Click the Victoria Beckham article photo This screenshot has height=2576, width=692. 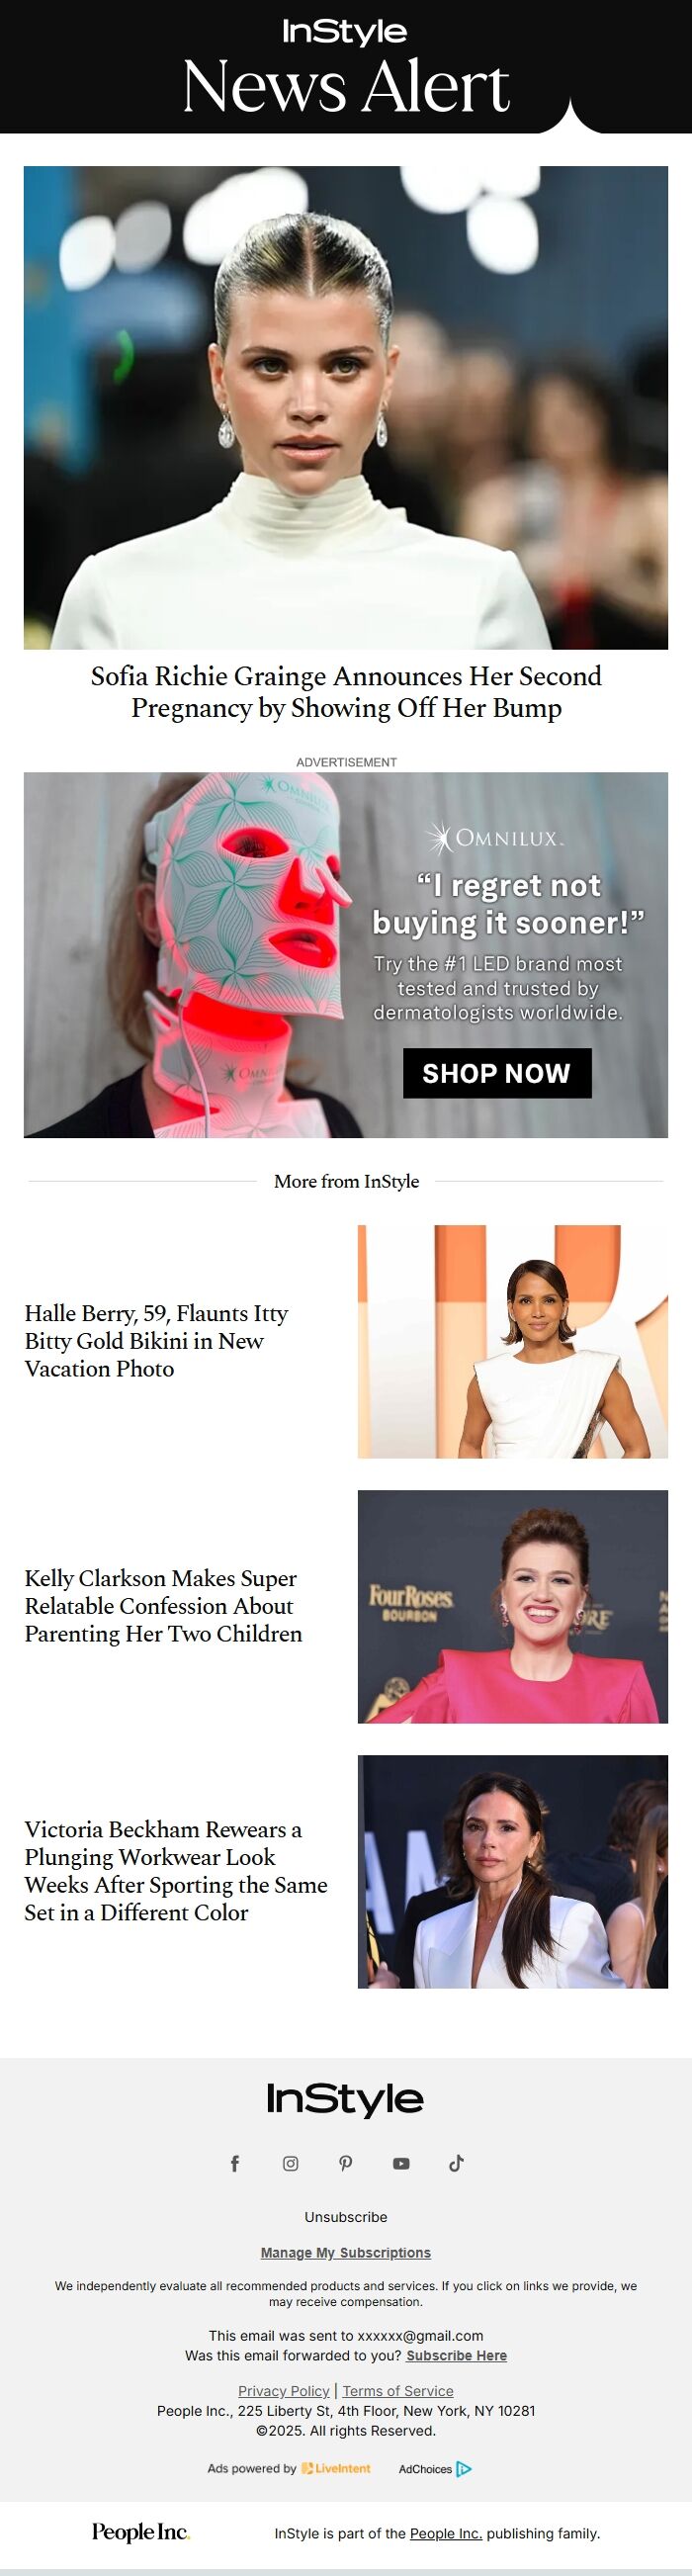(x=513, y=1871)
